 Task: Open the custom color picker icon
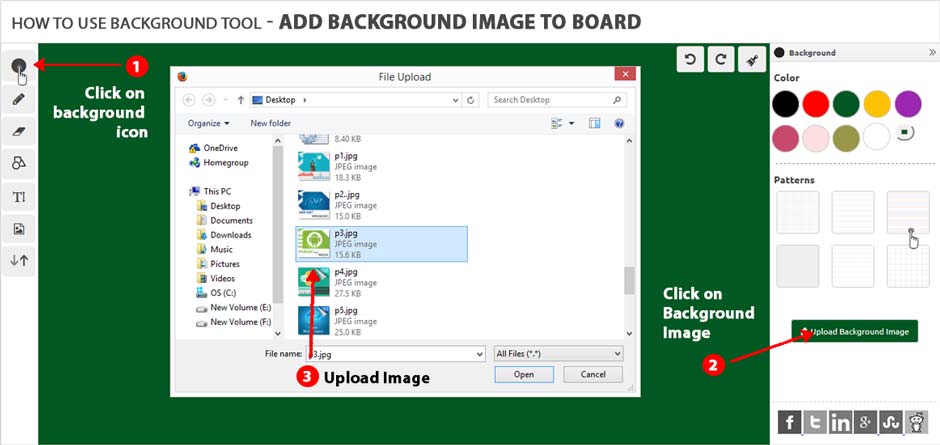point(905,133)
